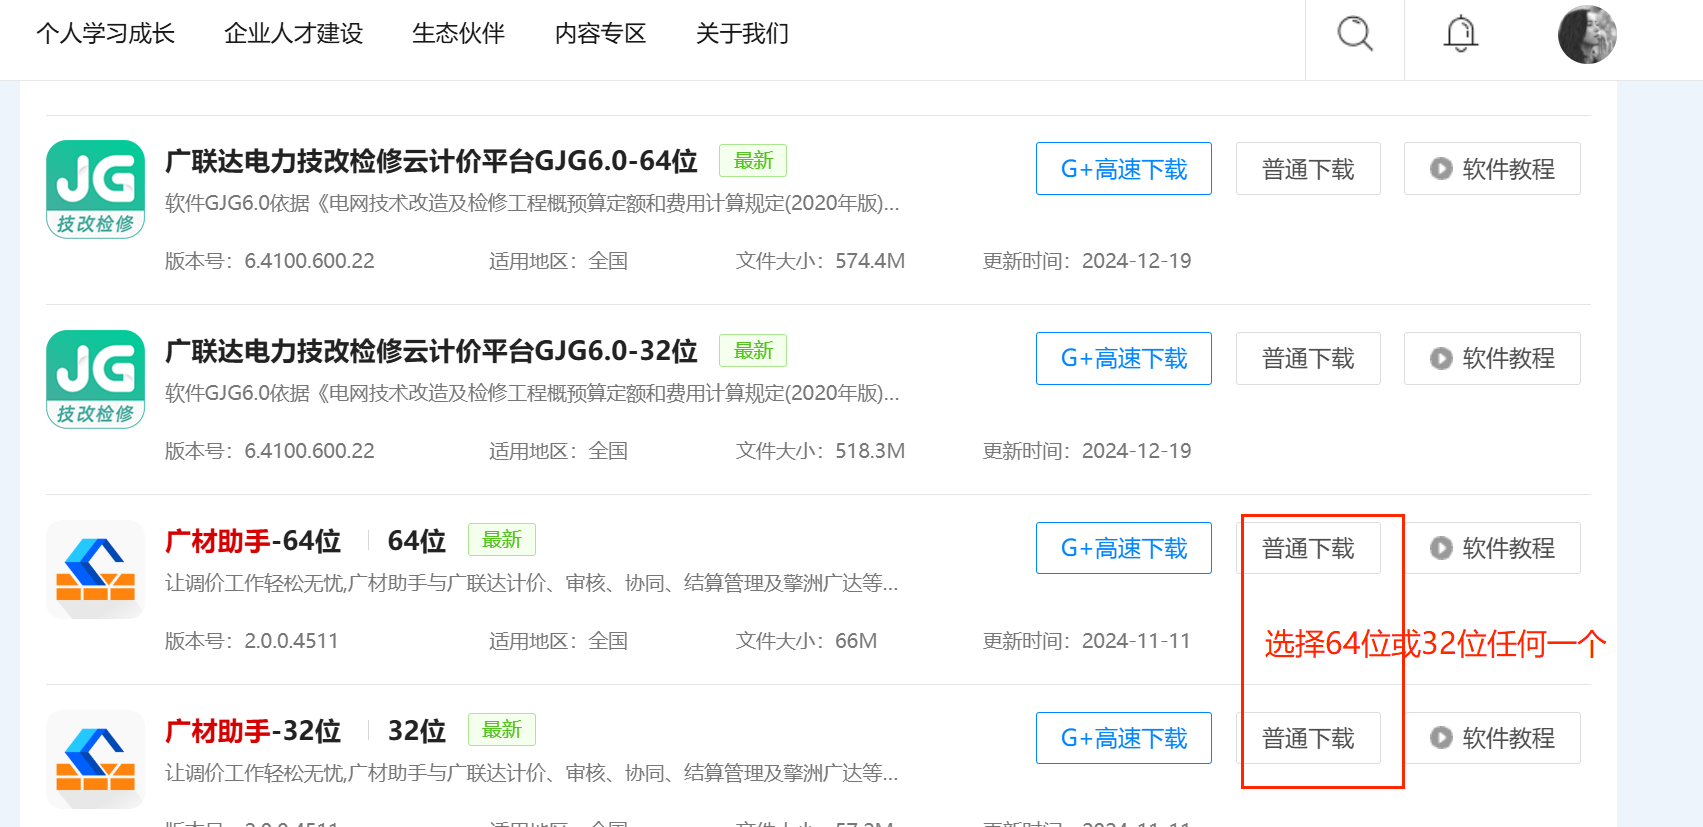Viewport: 1703px width, 827px height.
Task: Click the 广材助手-64位 description text
Action: tap(532, 583)
